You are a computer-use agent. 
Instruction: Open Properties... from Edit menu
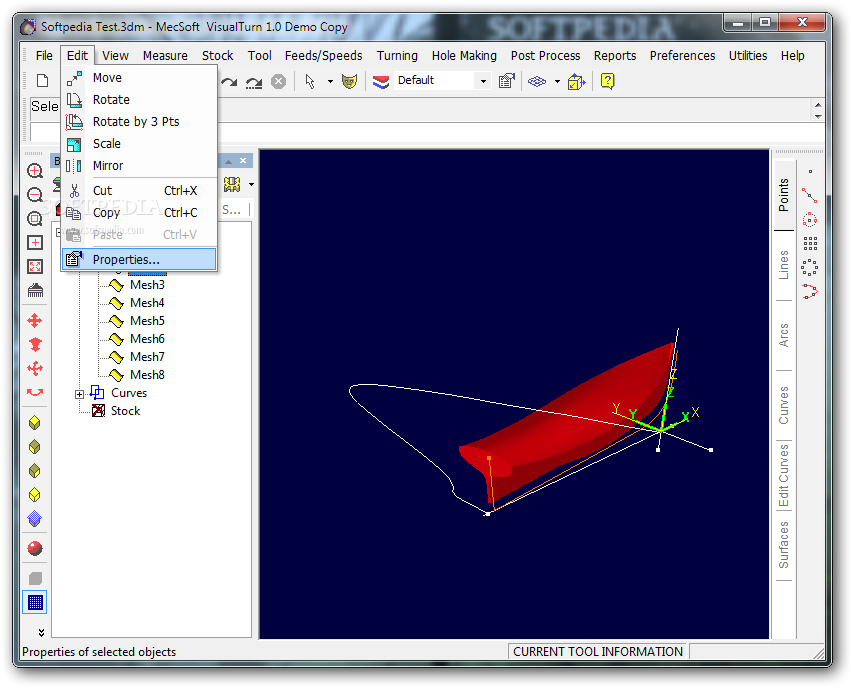(139, 259)
